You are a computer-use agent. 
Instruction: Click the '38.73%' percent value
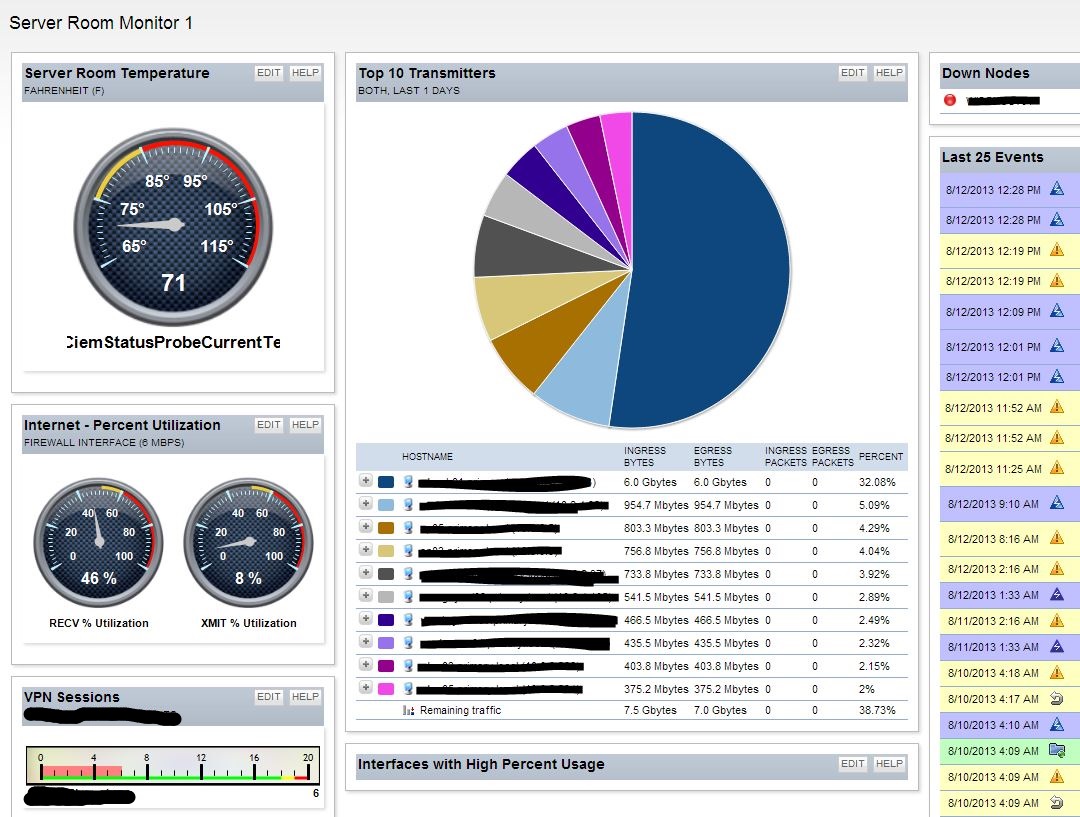point(877,710)
